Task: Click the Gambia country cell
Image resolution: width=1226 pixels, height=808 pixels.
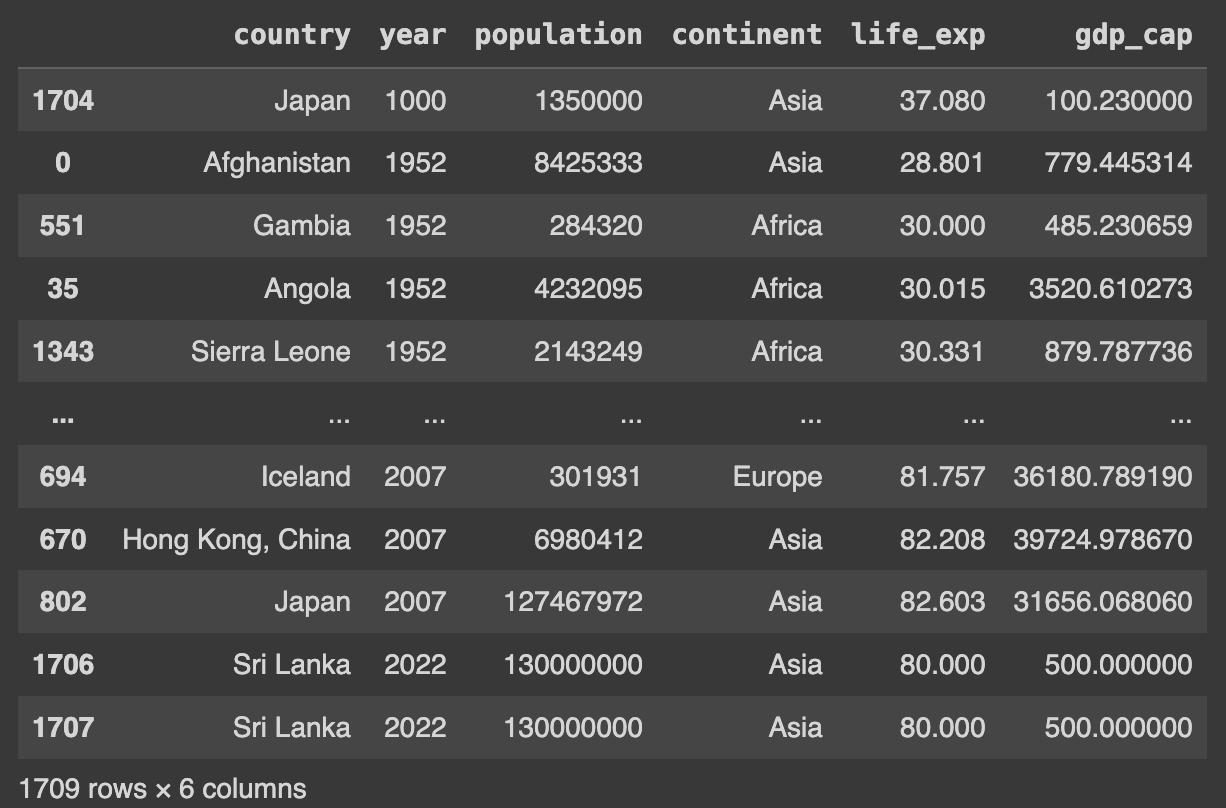Action: point(301,226)
